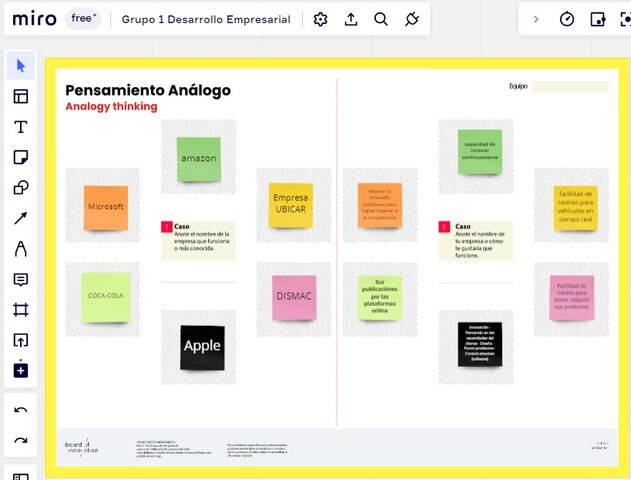Select the COCA-COLA green sticky note
631x480 pixels.
(x=106, y=297)
